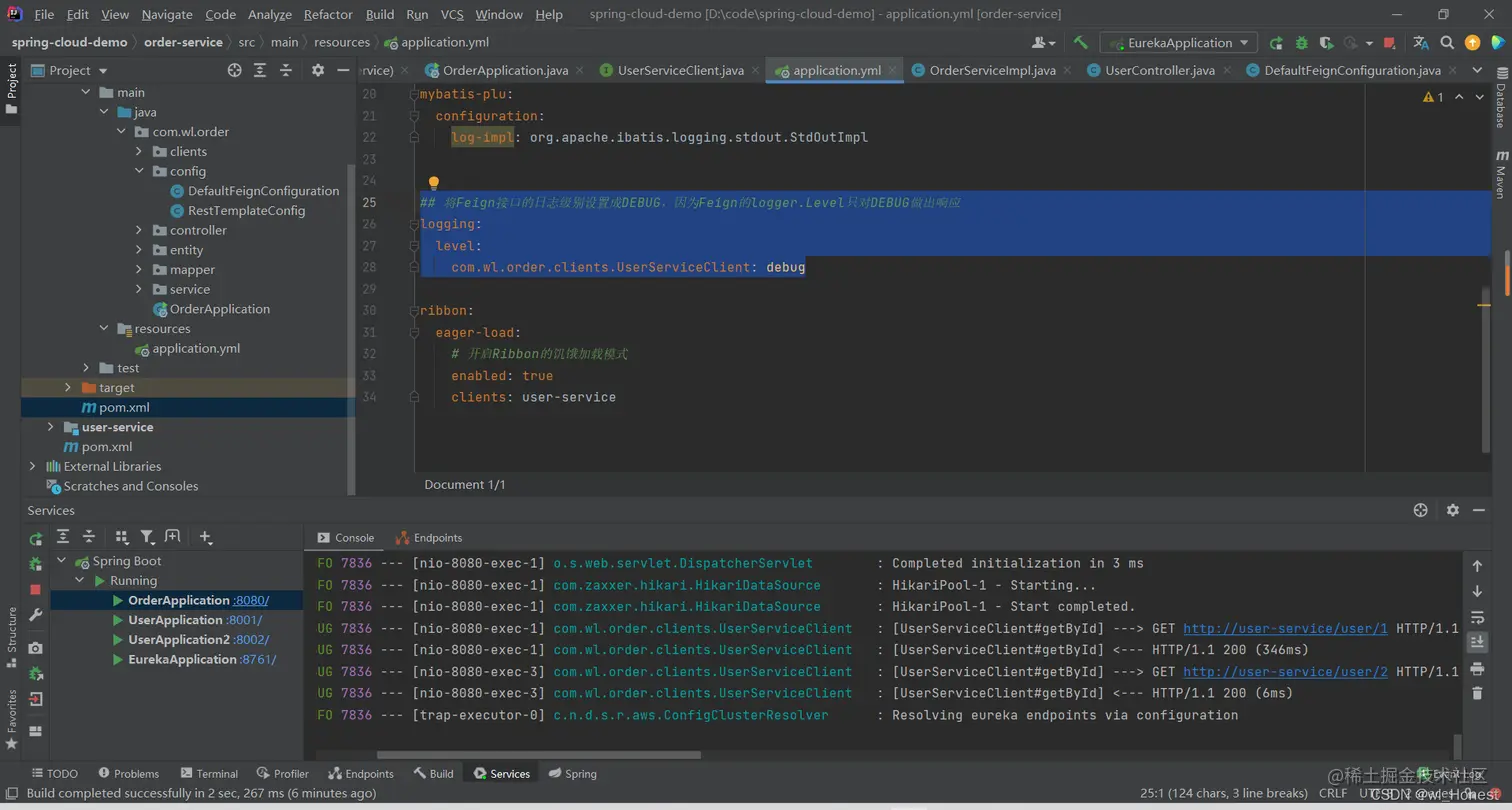Click the Debug bug icon in top toolbar

[x=1301, y=43]
